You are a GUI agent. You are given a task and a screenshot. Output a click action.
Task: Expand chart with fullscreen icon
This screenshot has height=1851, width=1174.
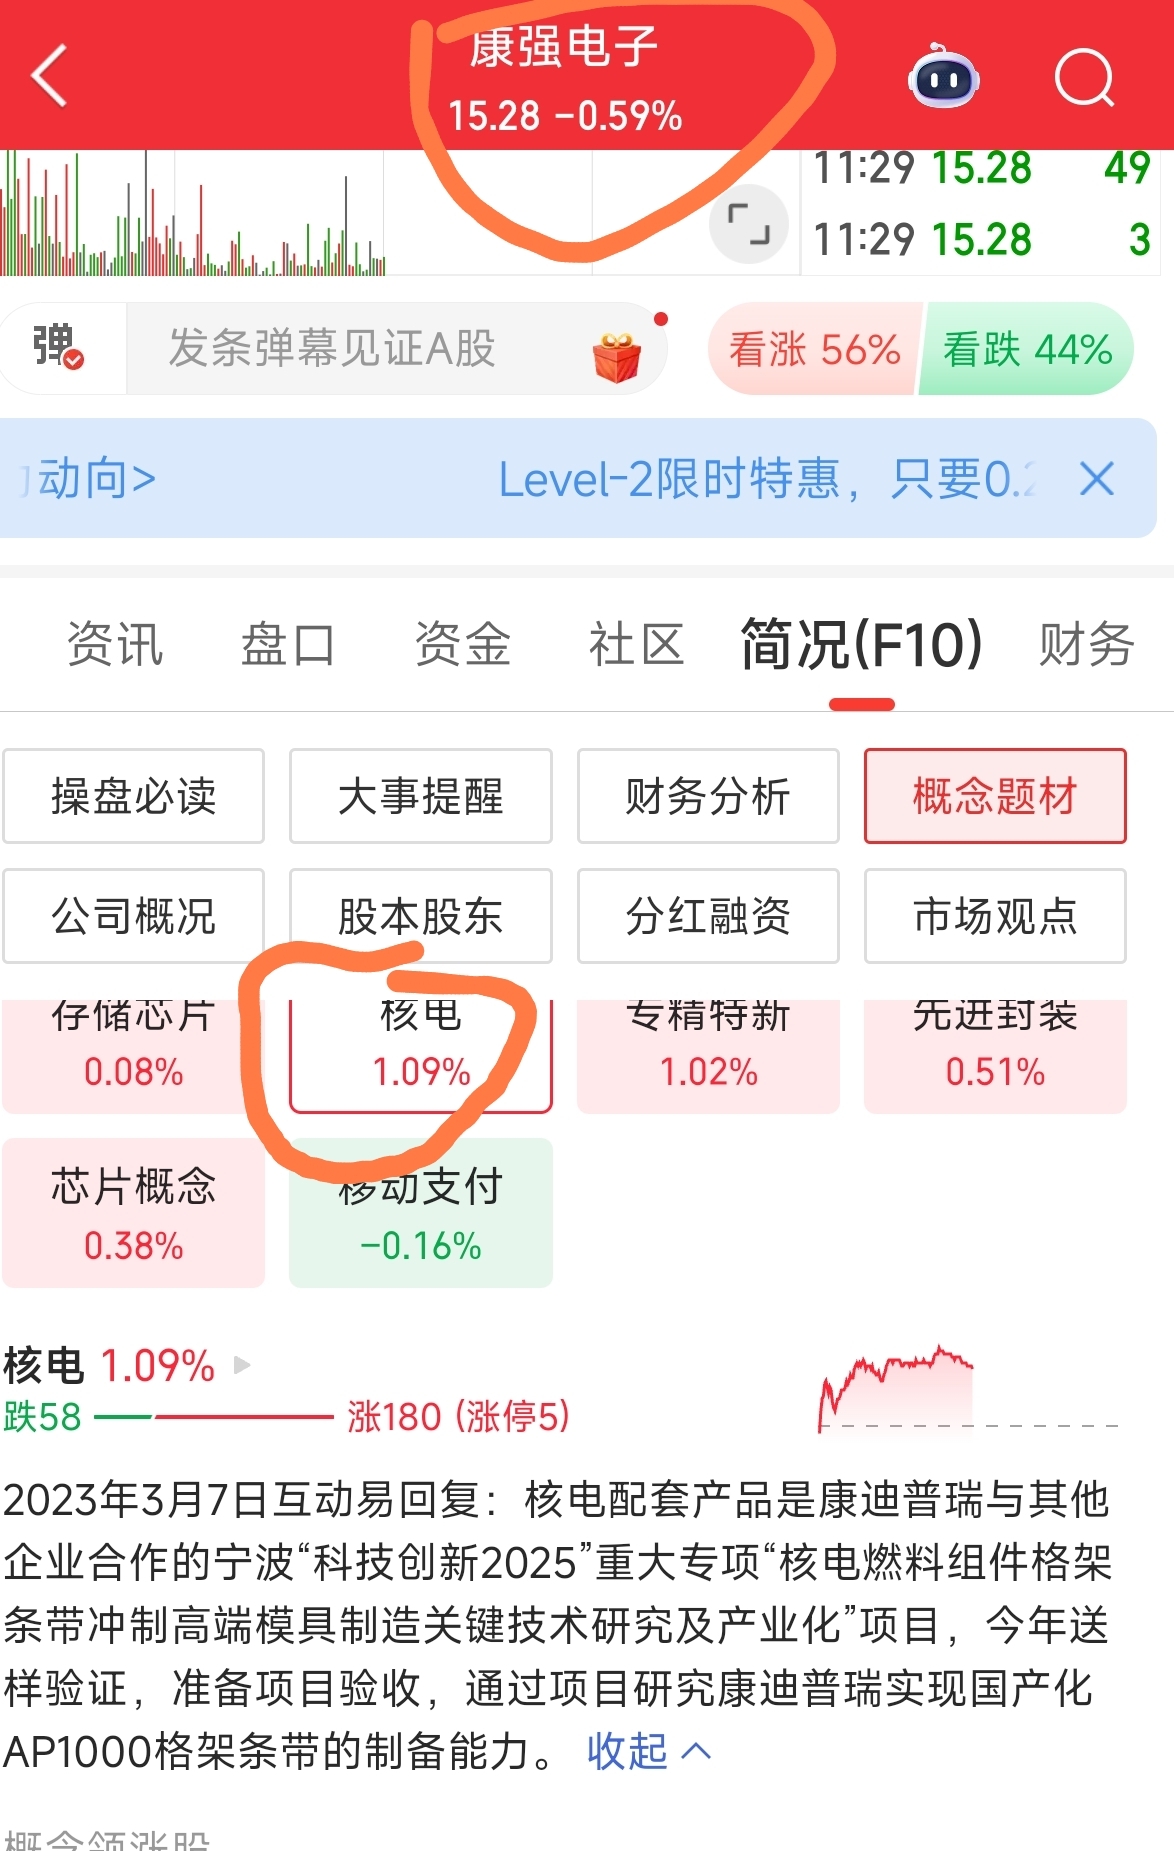748,224
